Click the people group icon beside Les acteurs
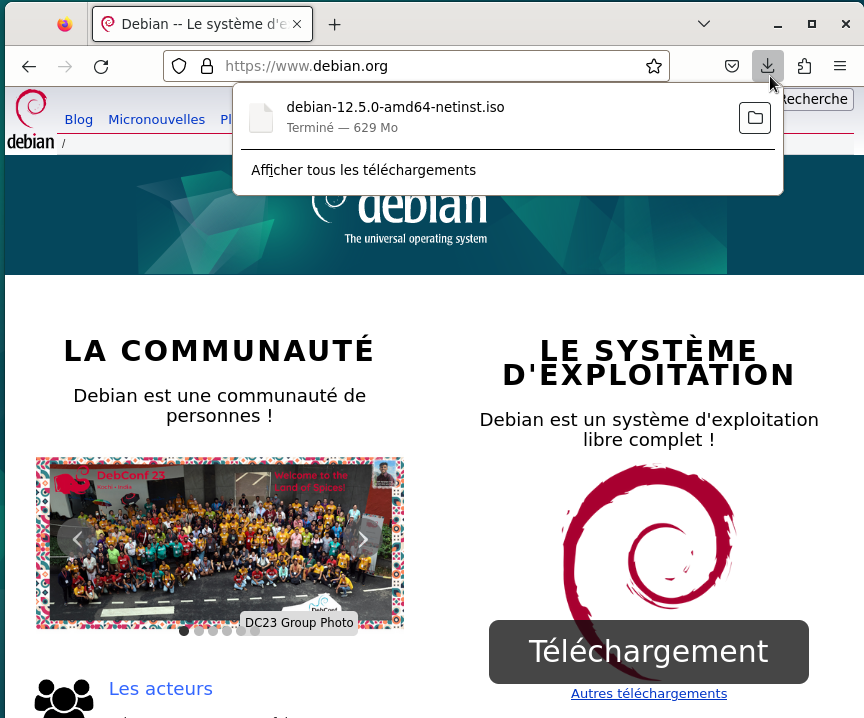The width and height of the screenshot is (864, 718). pyautogui.click(x=64, y=698)
